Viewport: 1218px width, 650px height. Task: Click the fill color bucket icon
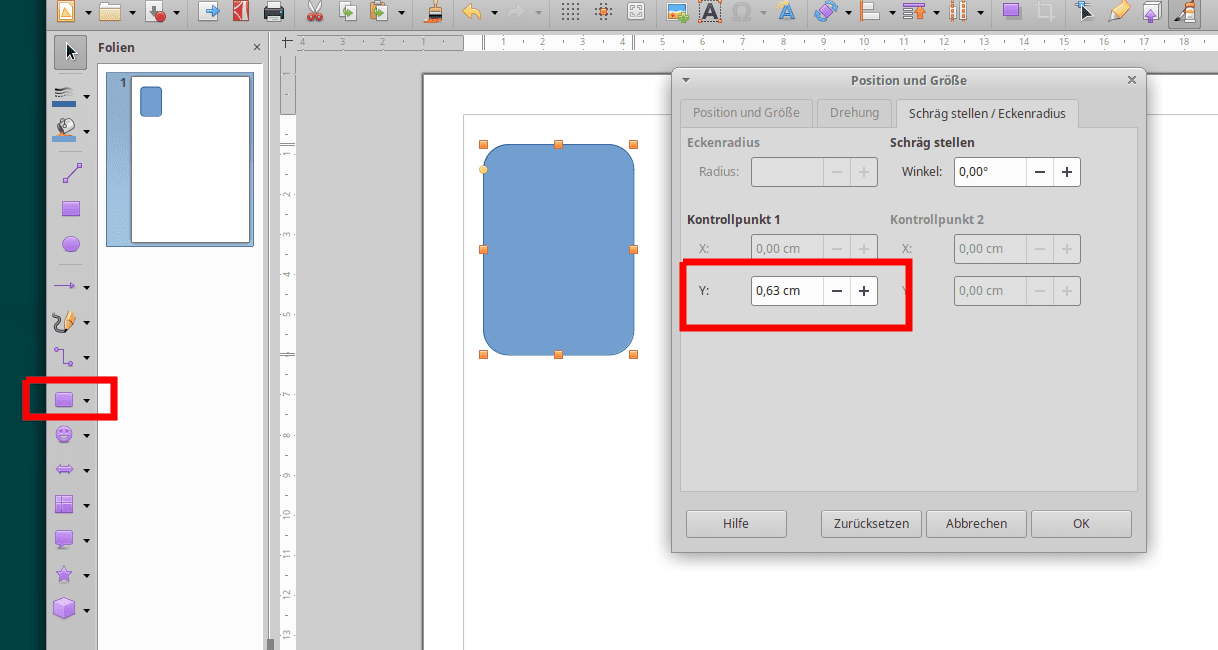coord(64,129)
